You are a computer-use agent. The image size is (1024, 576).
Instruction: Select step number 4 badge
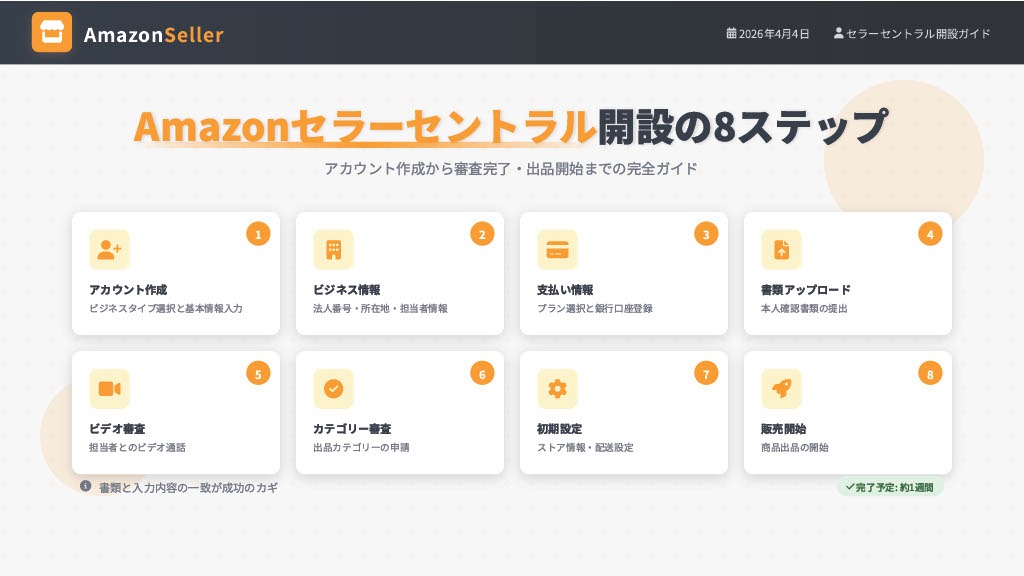930,235
